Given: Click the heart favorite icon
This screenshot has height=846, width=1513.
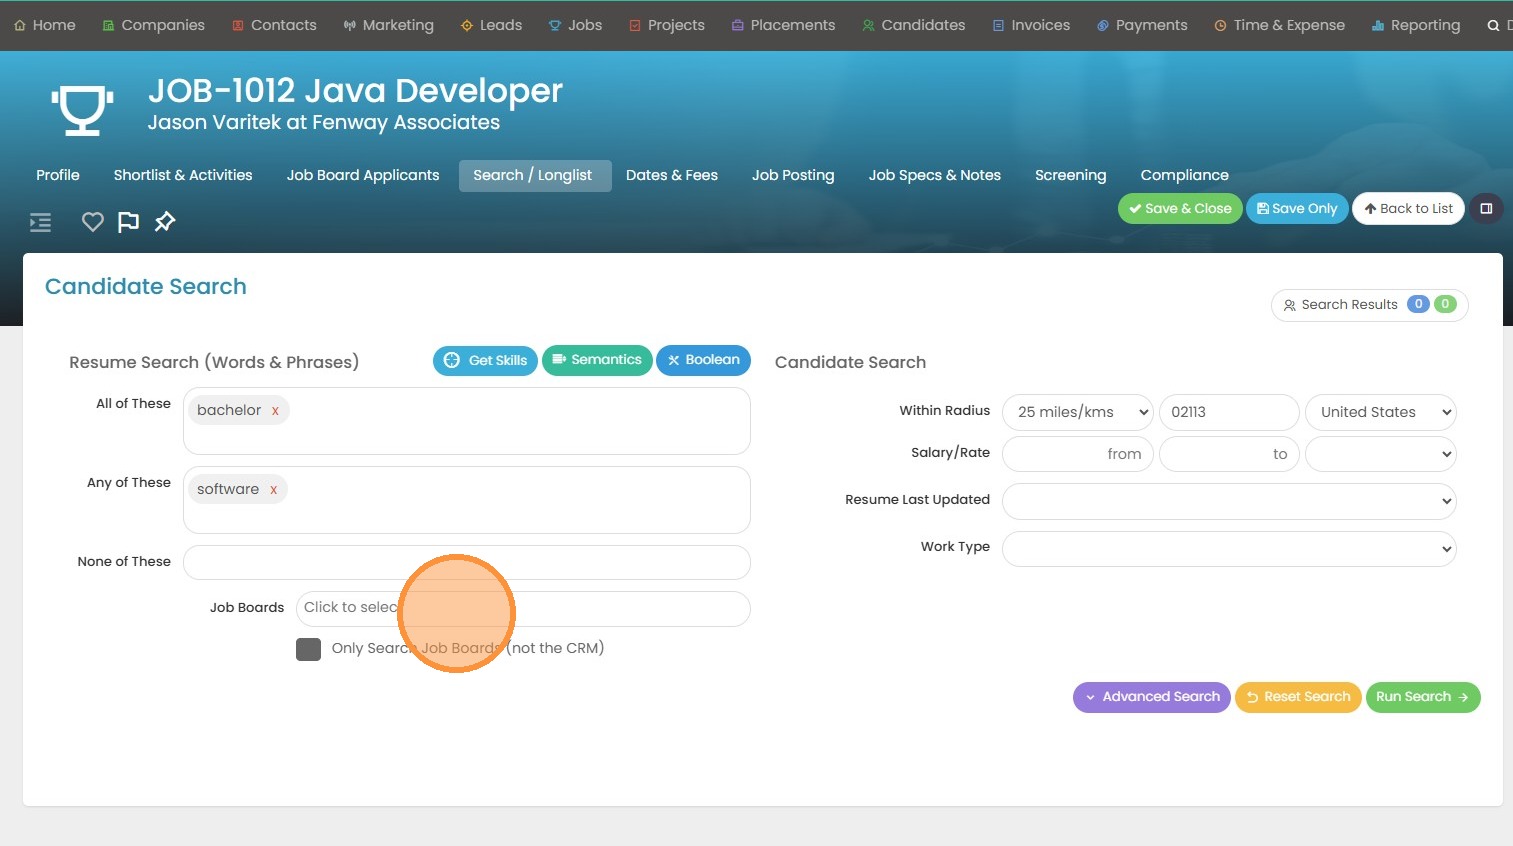Looking at the screenshot, I should [92, 222].
